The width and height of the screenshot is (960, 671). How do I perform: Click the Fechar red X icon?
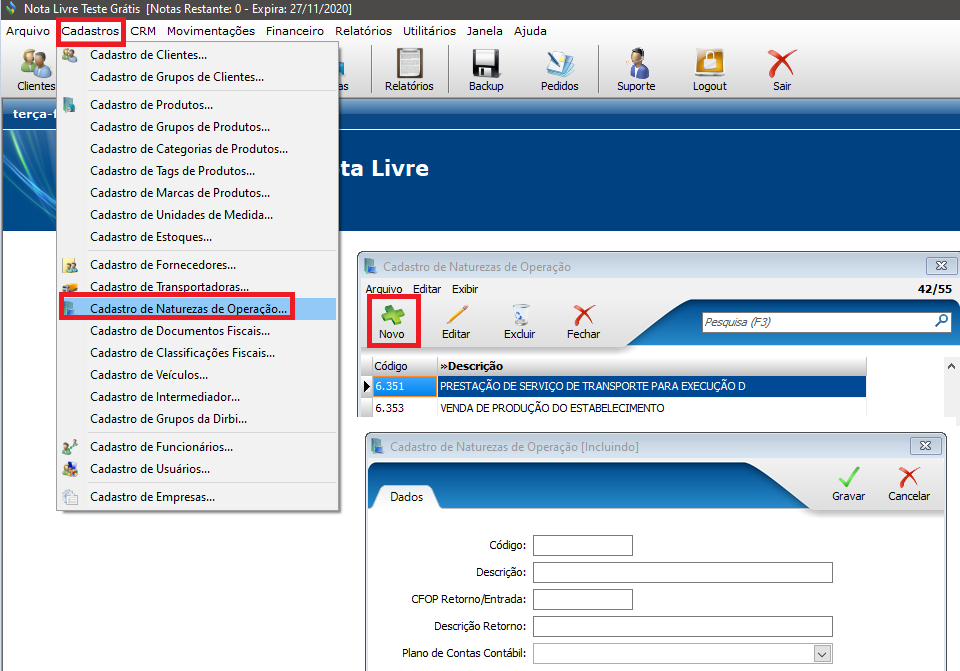pos(583,316)
